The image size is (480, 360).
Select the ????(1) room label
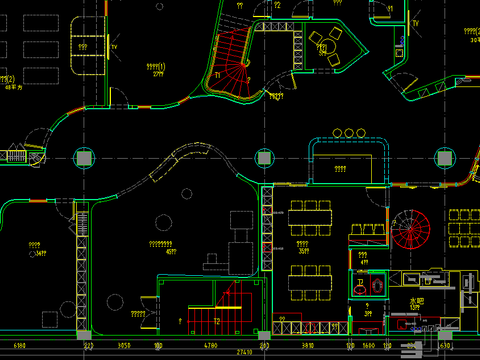click(156, 67)
